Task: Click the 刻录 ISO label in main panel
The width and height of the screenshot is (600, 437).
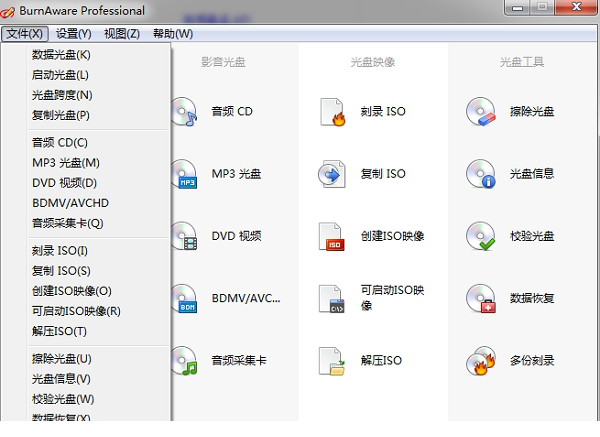Action: click(383, 111)
